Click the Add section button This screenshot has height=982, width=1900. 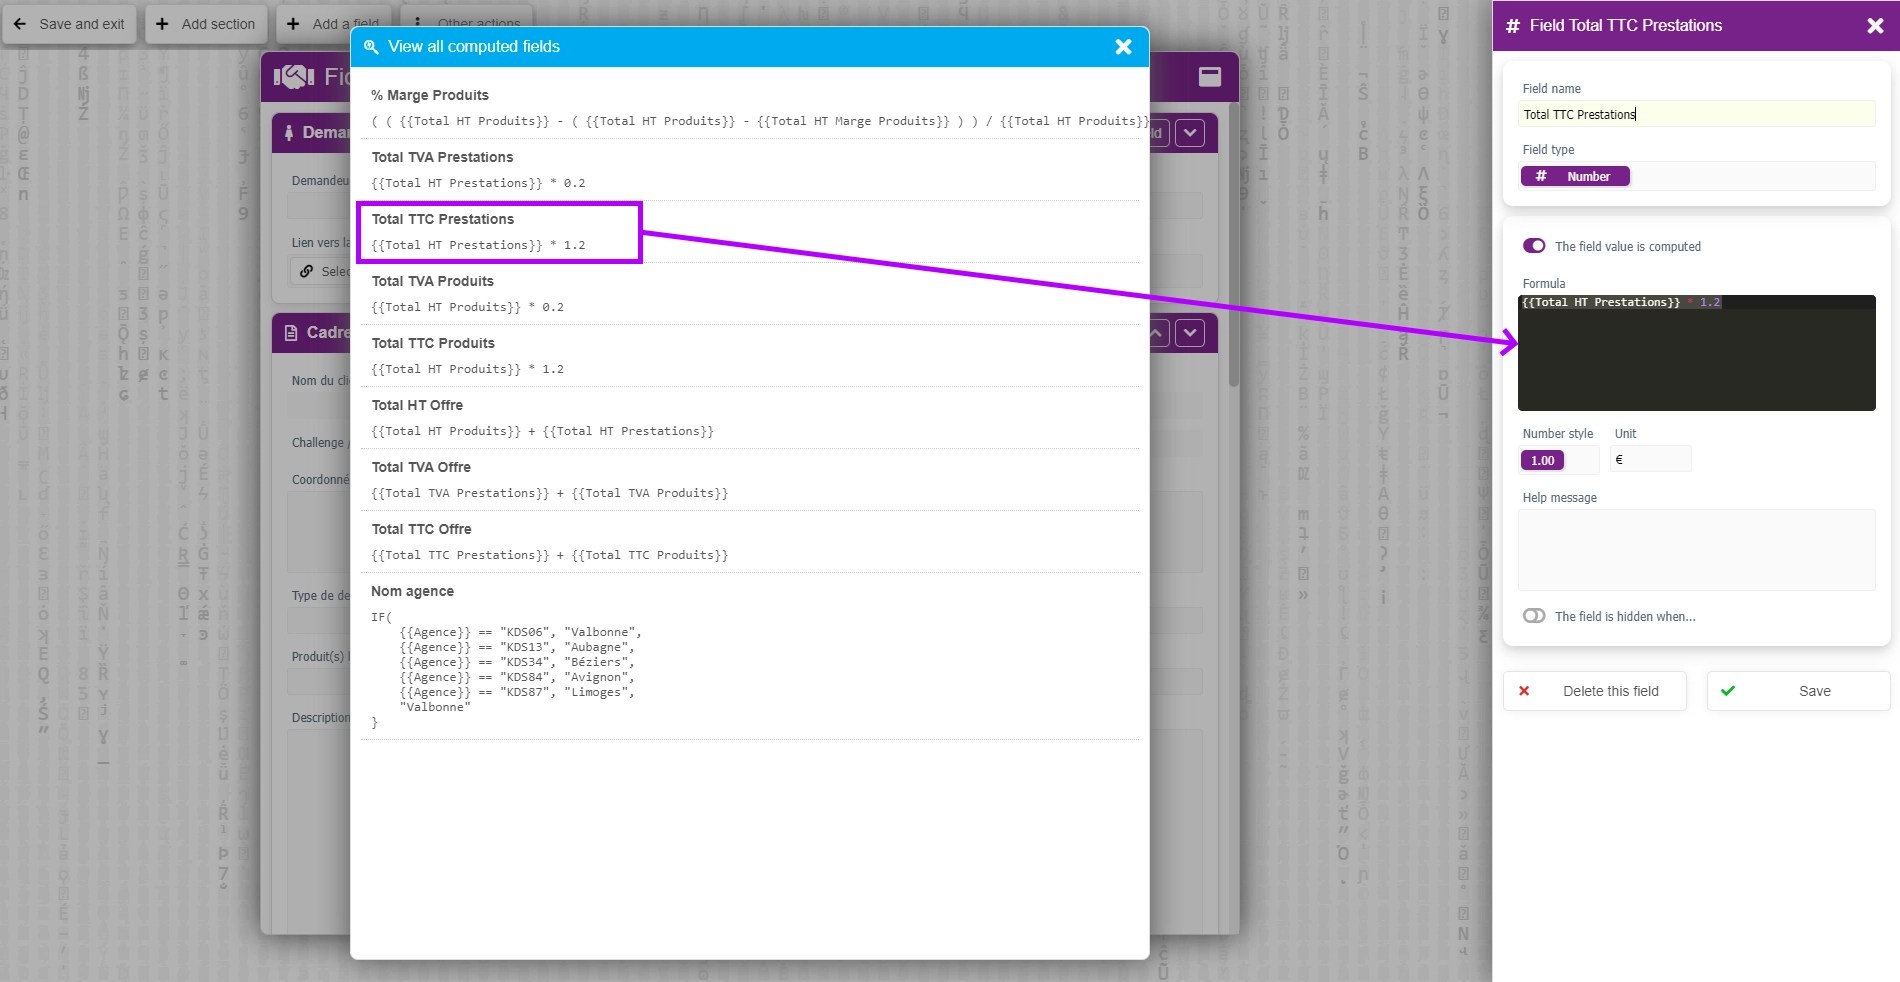[x=205, y=24]
